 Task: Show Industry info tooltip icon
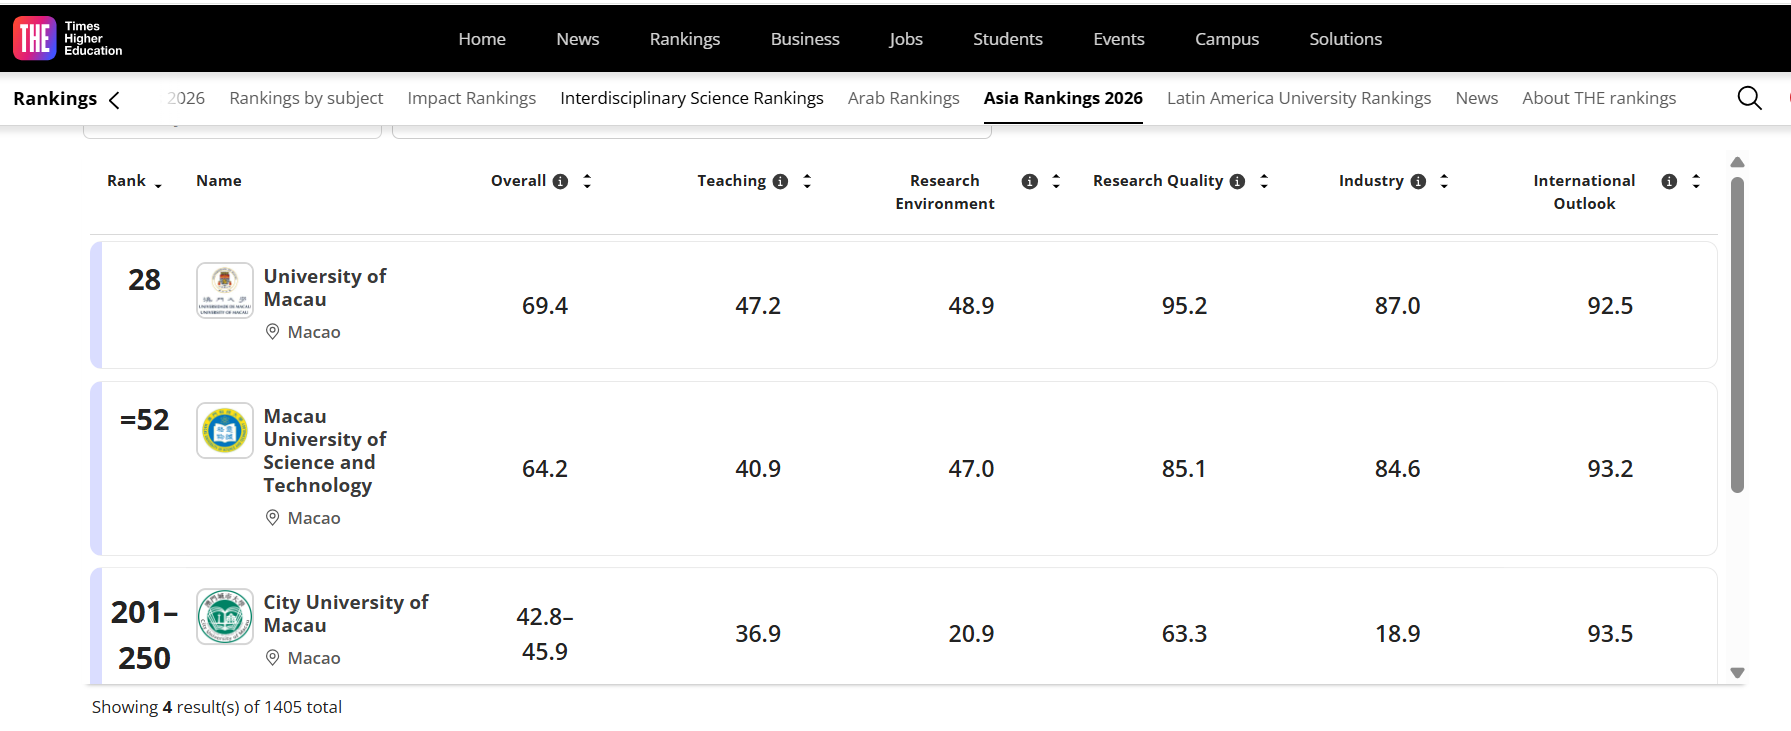[1418, 181]
